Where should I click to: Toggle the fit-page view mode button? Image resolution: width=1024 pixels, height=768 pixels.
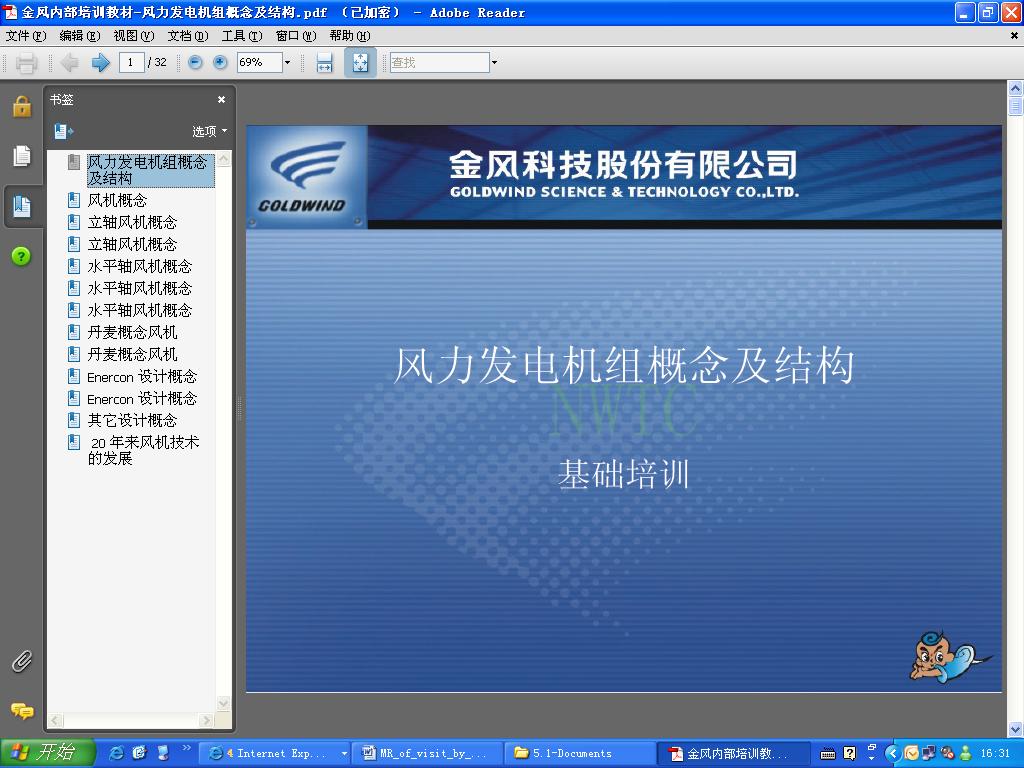pos(359,62)
